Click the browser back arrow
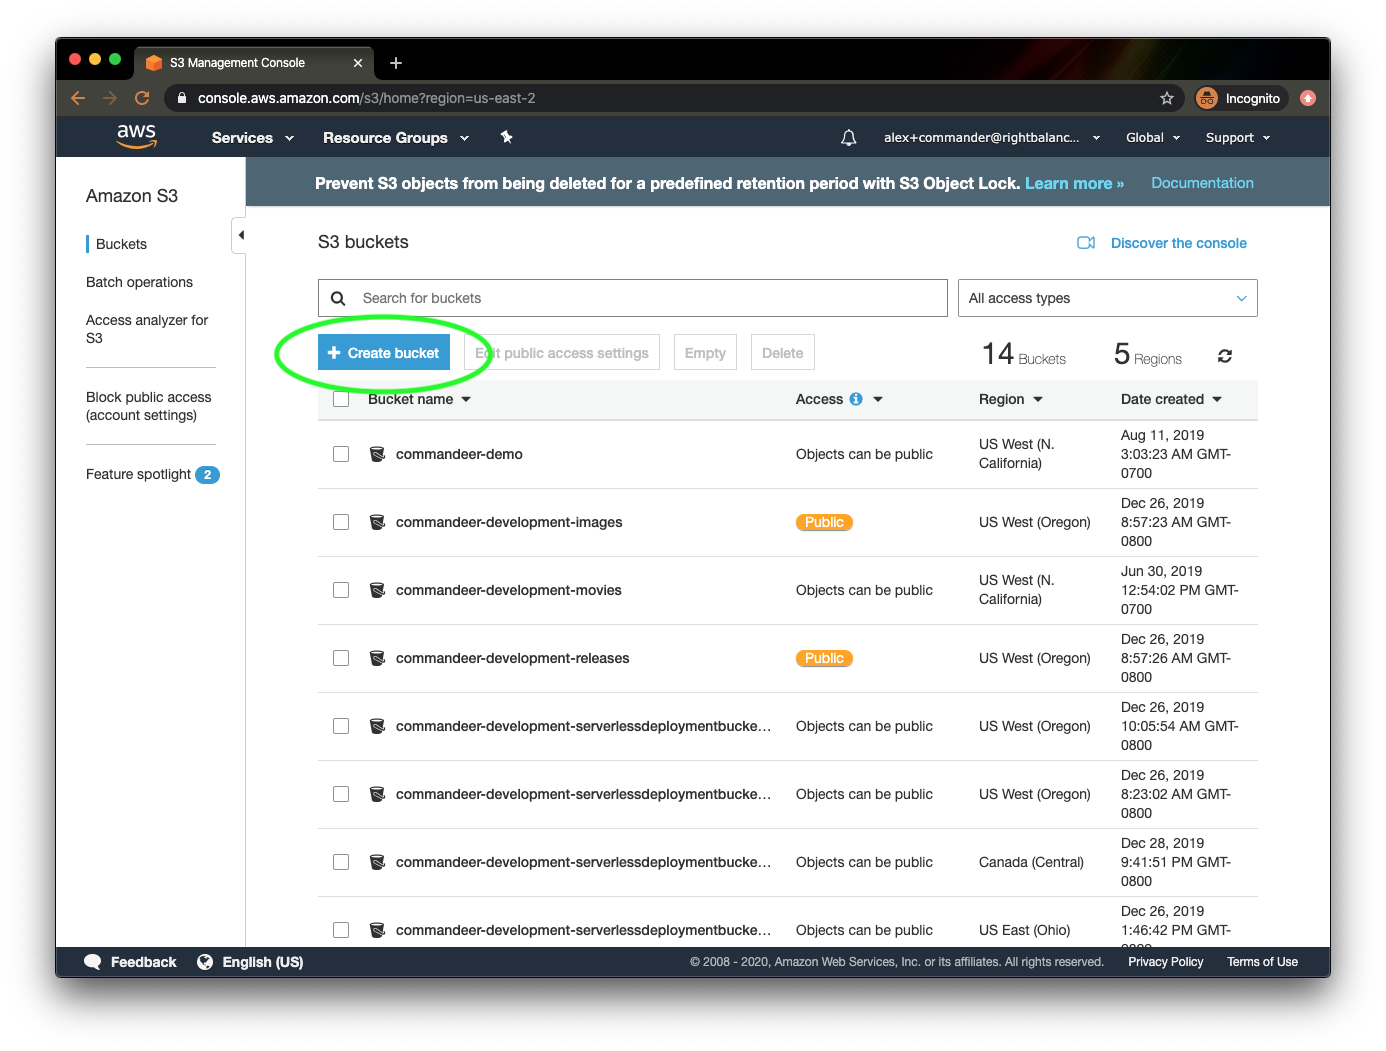Viewport: 1386px width, 1051px height. coord(78,98)
